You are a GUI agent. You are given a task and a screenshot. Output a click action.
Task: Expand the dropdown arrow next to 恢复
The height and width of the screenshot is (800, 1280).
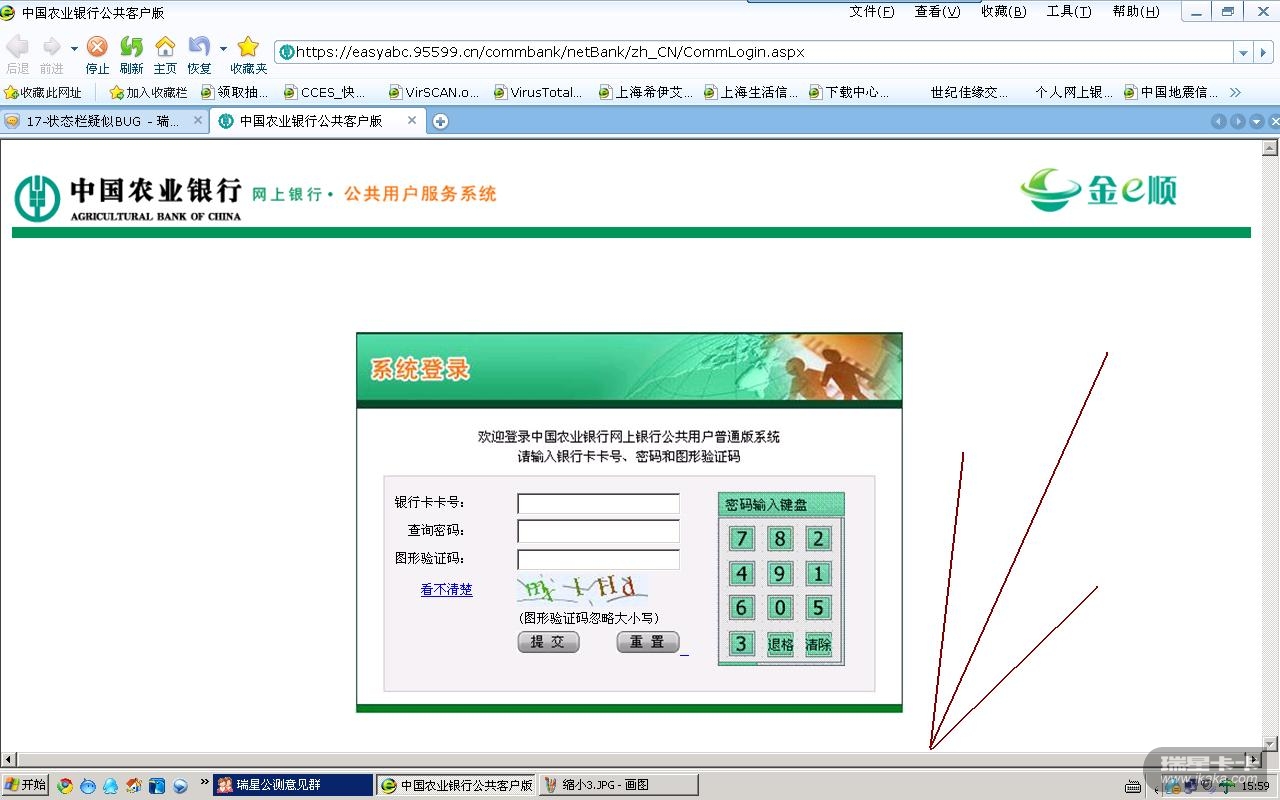point(223,48)
